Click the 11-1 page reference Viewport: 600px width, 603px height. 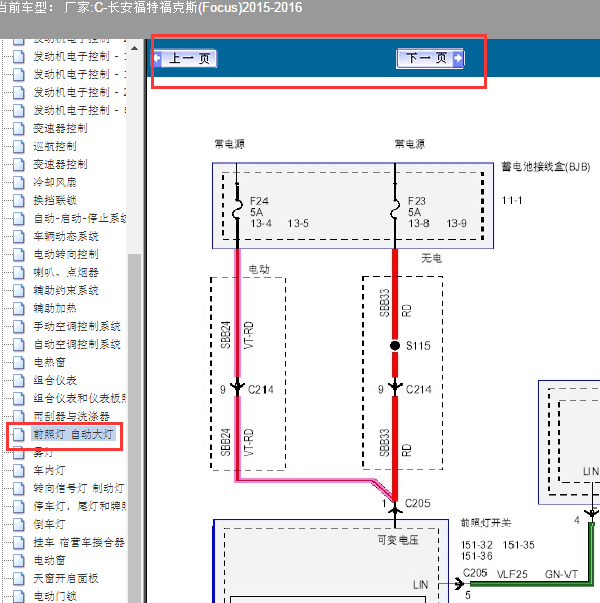(x=512, y=200)
